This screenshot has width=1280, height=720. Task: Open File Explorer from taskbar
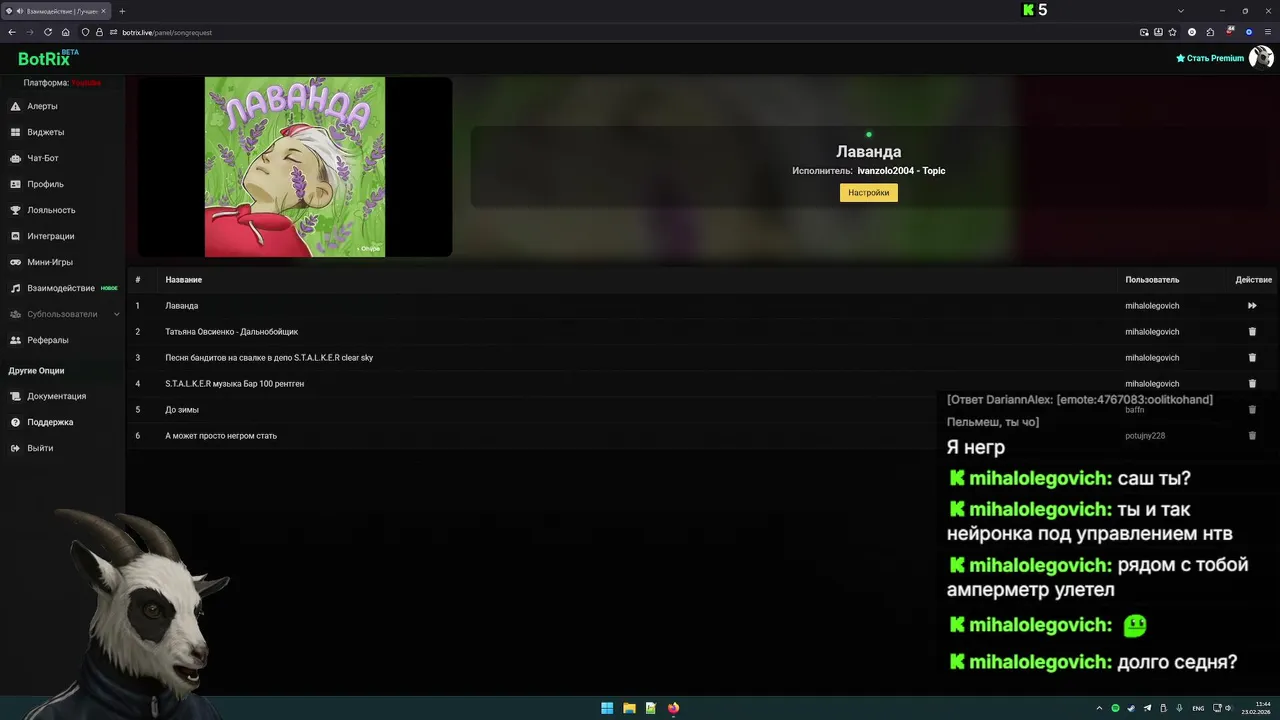[x=629, y=708]
